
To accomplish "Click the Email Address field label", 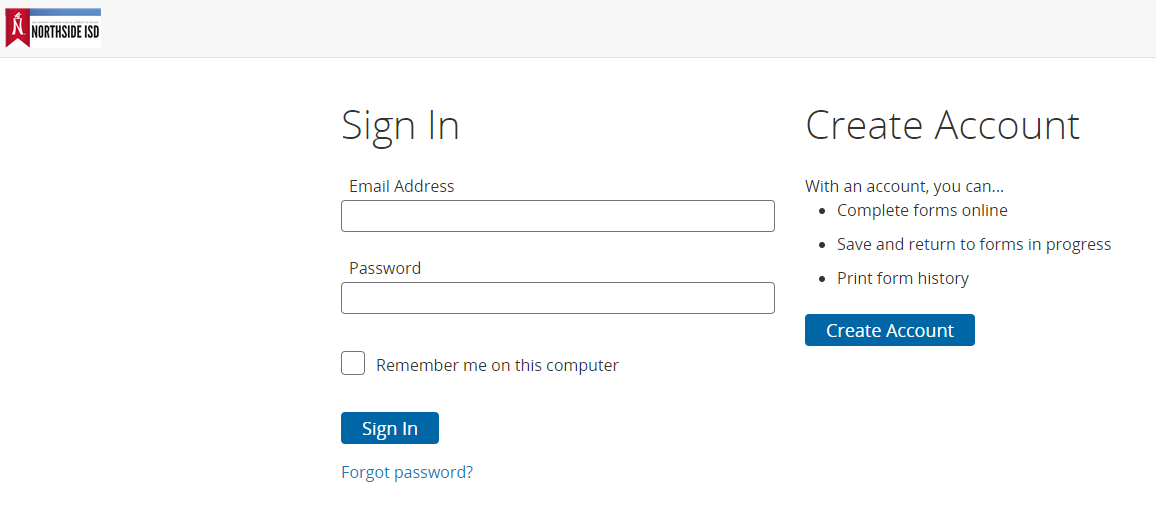I will coord(401,186).
